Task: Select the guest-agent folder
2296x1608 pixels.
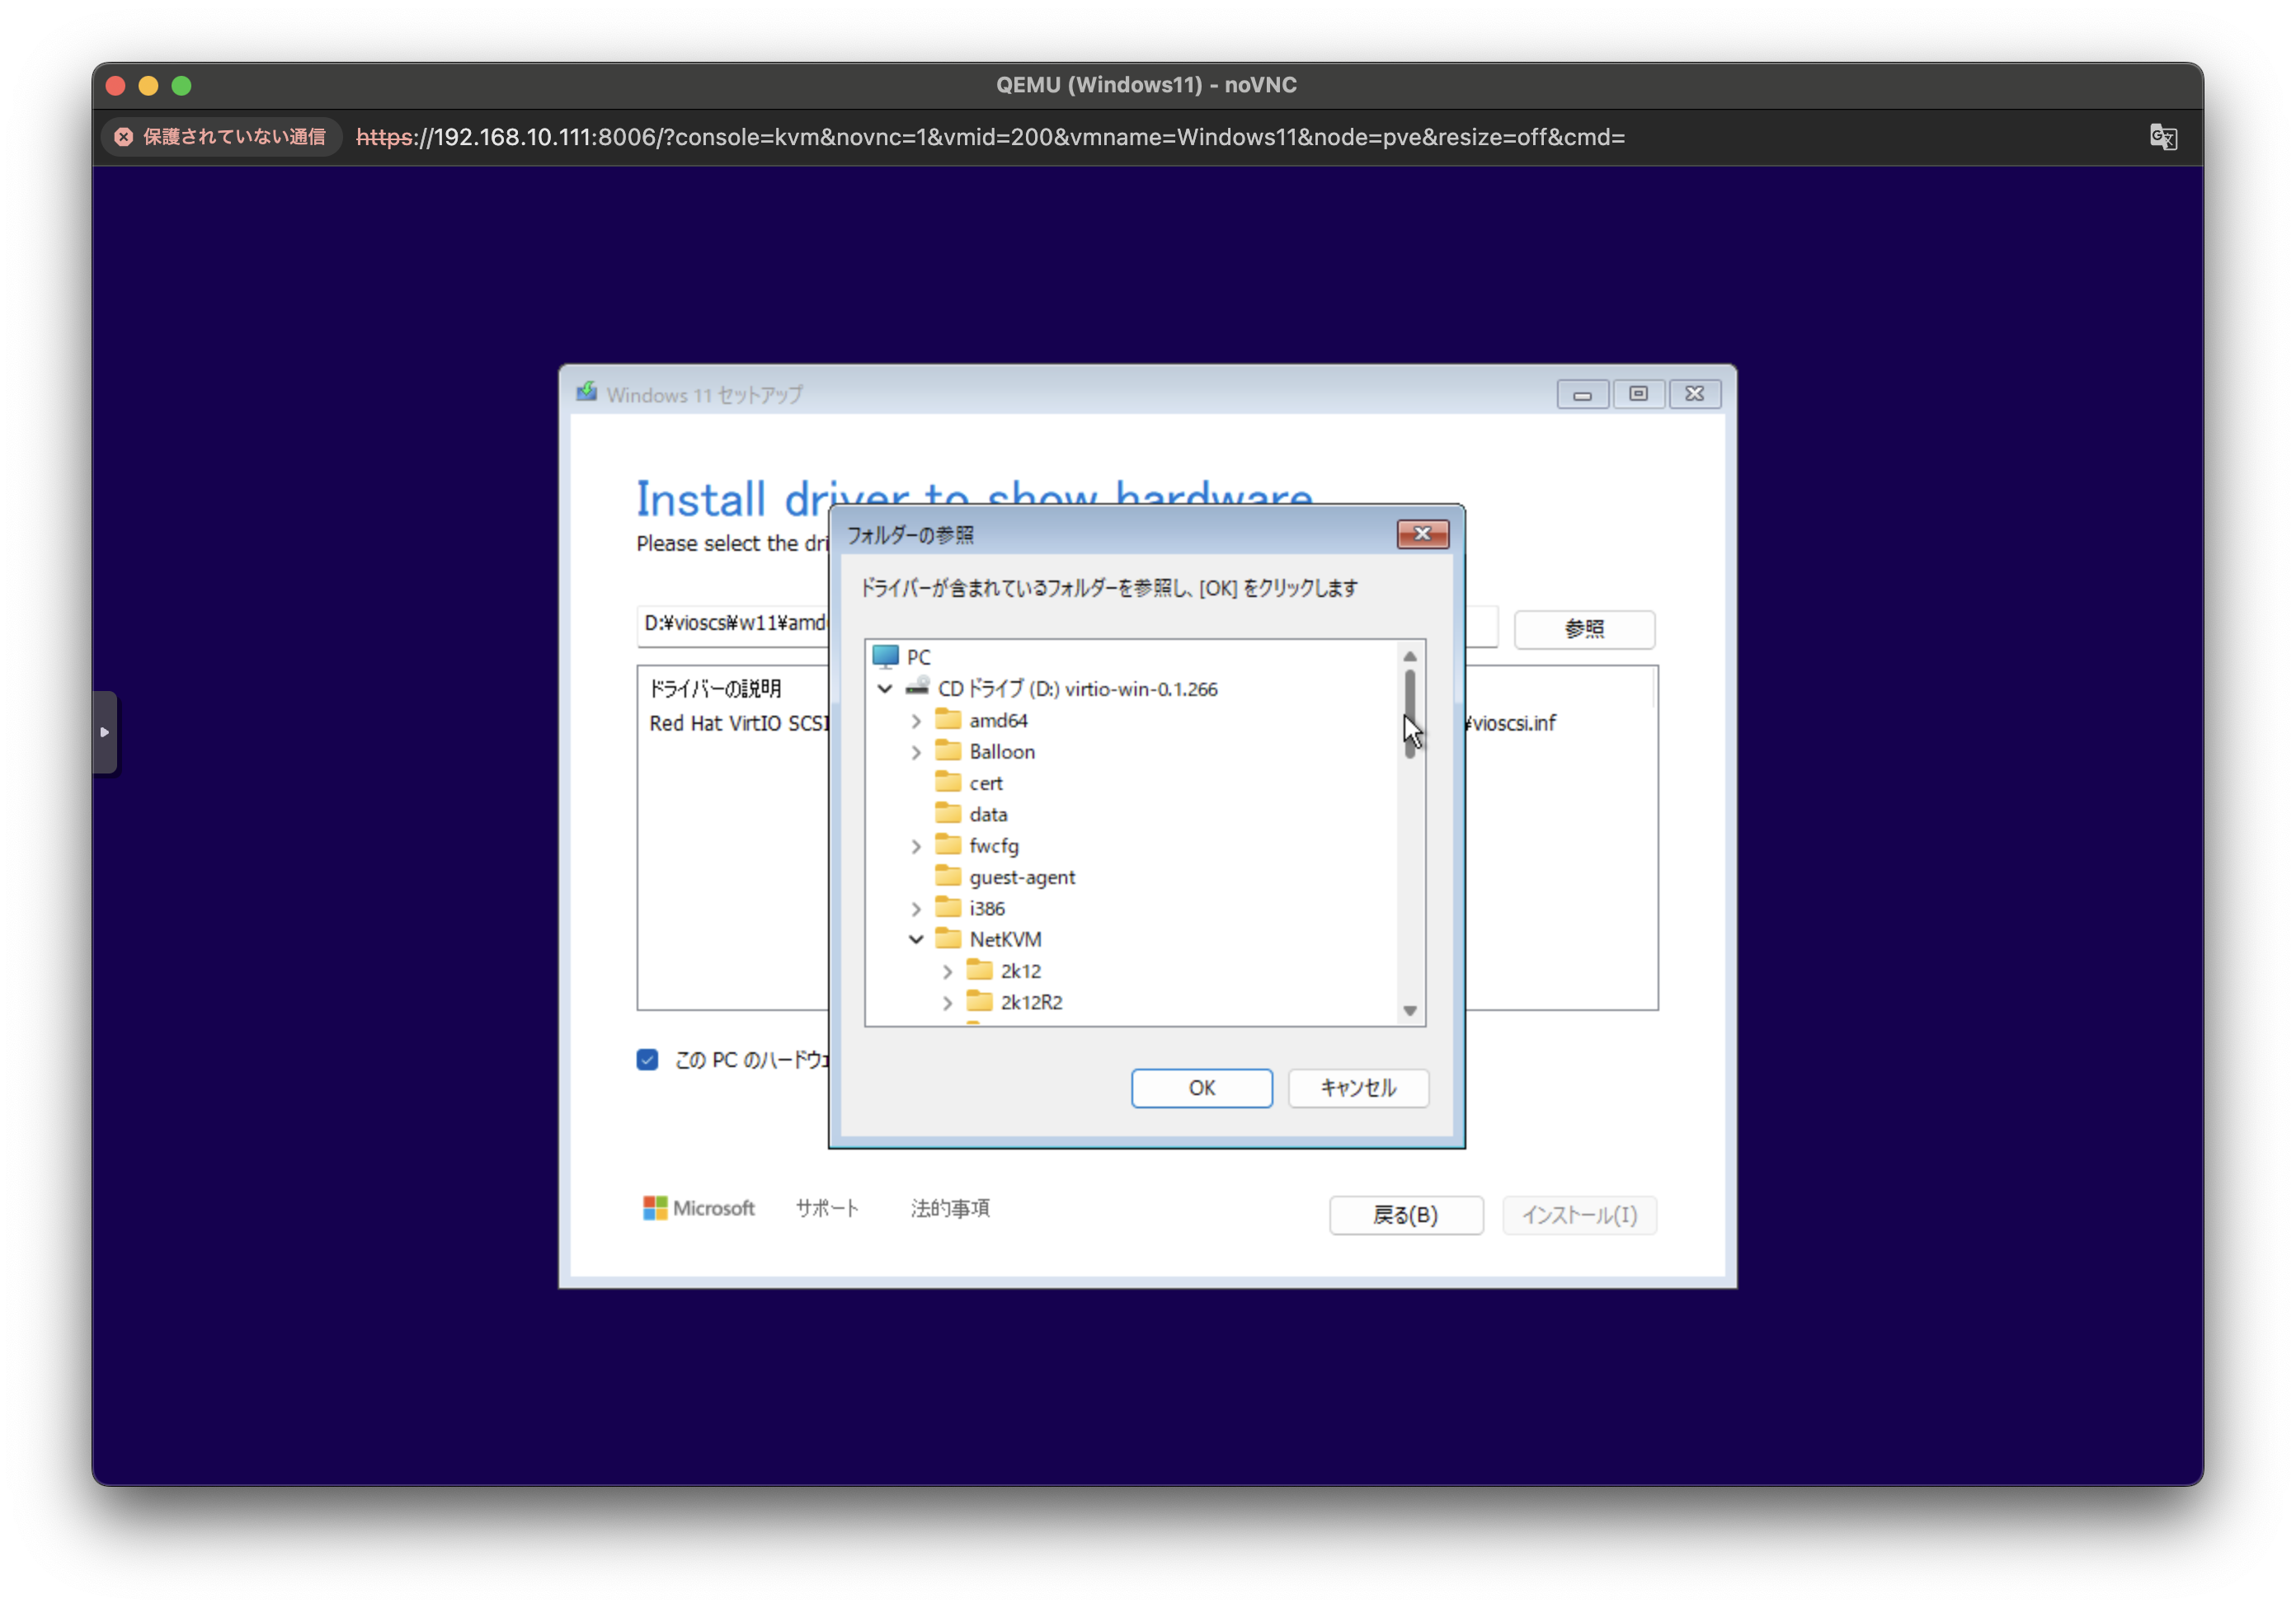Action: [x=1021, y=877]
